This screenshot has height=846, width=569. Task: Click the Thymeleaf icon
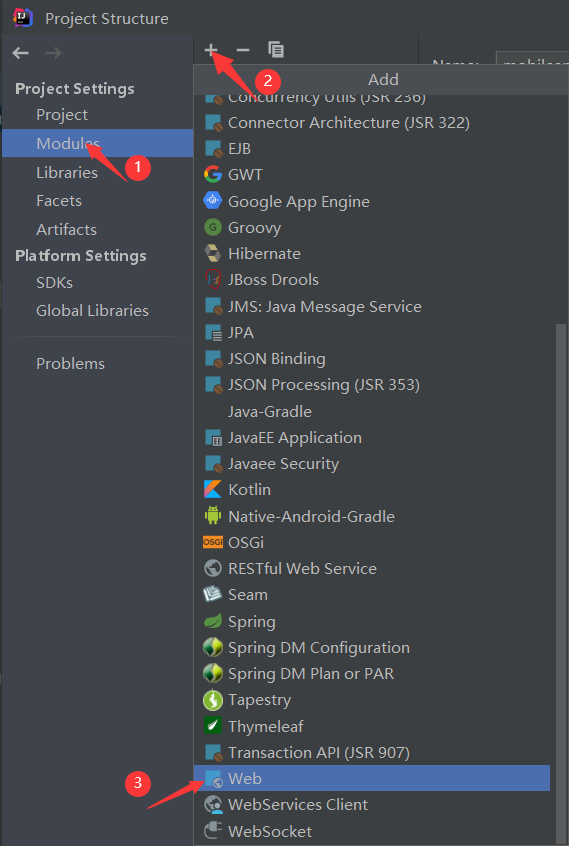pyautogui.click(x=213, y=726)
